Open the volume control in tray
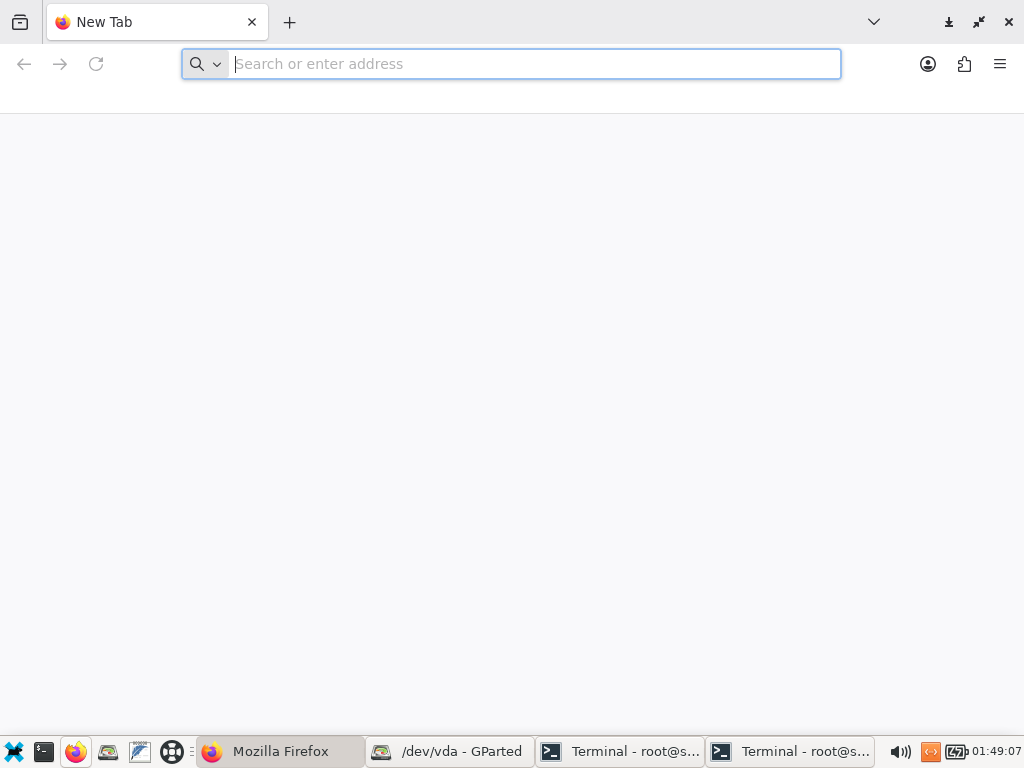Screen dimensions: 1024x768 [x=901, y=752]
